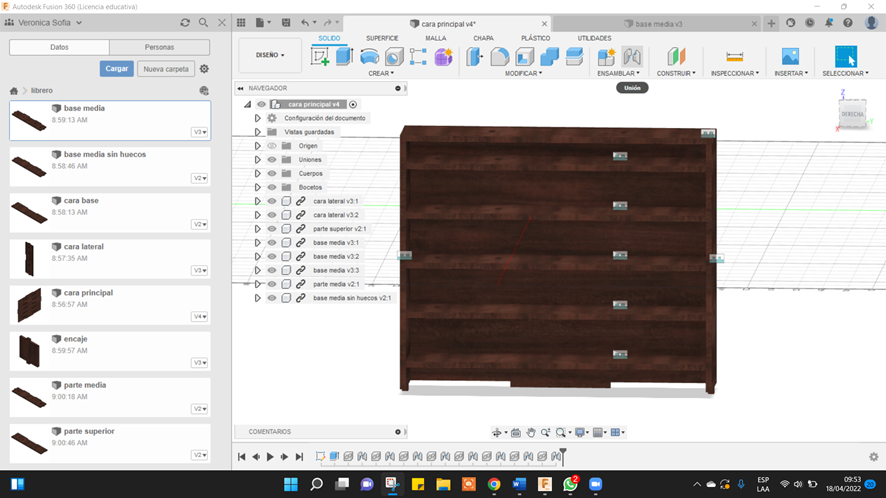Expand base media sin huecos v2:1

(x=258, y=298)
